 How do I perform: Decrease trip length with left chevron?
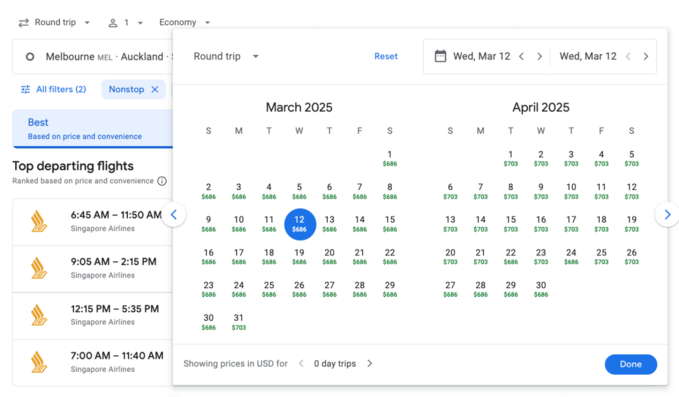click(x=301, y=364)
